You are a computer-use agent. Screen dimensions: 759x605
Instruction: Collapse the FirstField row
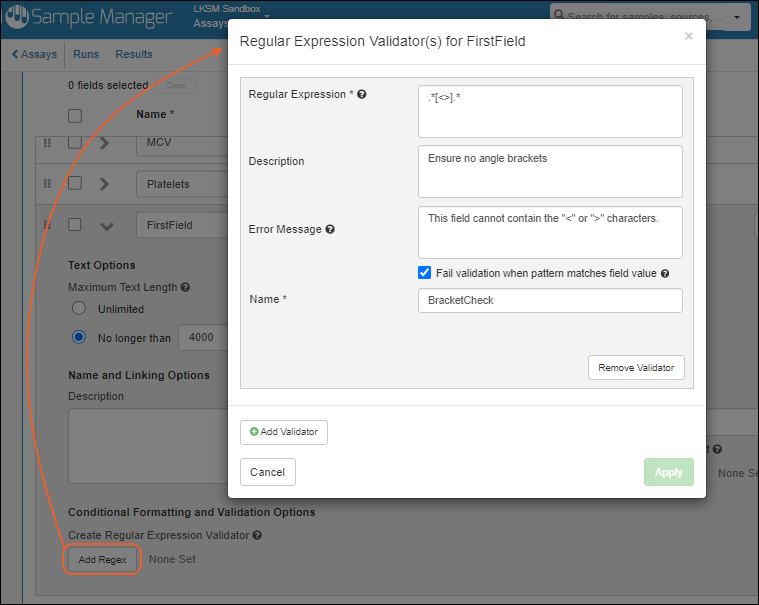[x=105, y=225]
